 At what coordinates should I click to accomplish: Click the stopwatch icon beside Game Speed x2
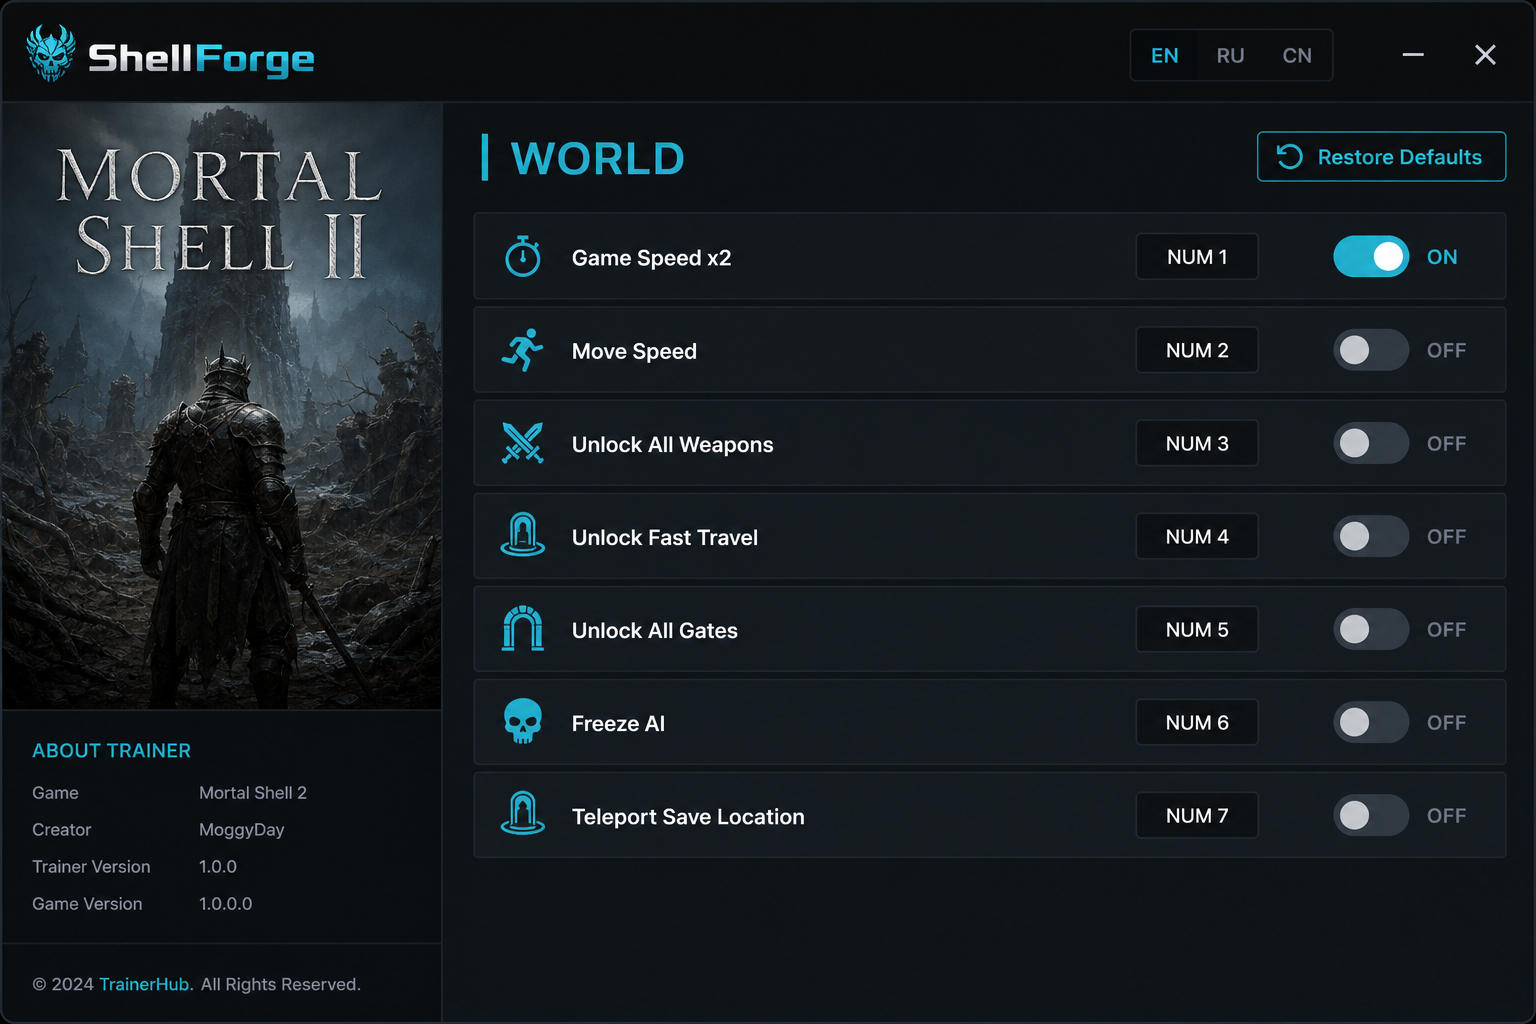(522, 257)
